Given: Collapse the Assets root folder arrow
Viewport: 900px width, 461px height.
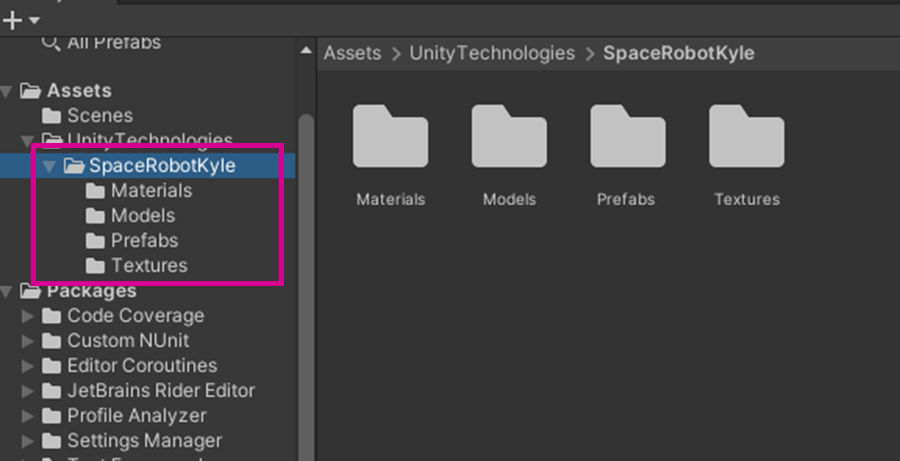Looking at the screenshot, I should [x=7, y=91].
